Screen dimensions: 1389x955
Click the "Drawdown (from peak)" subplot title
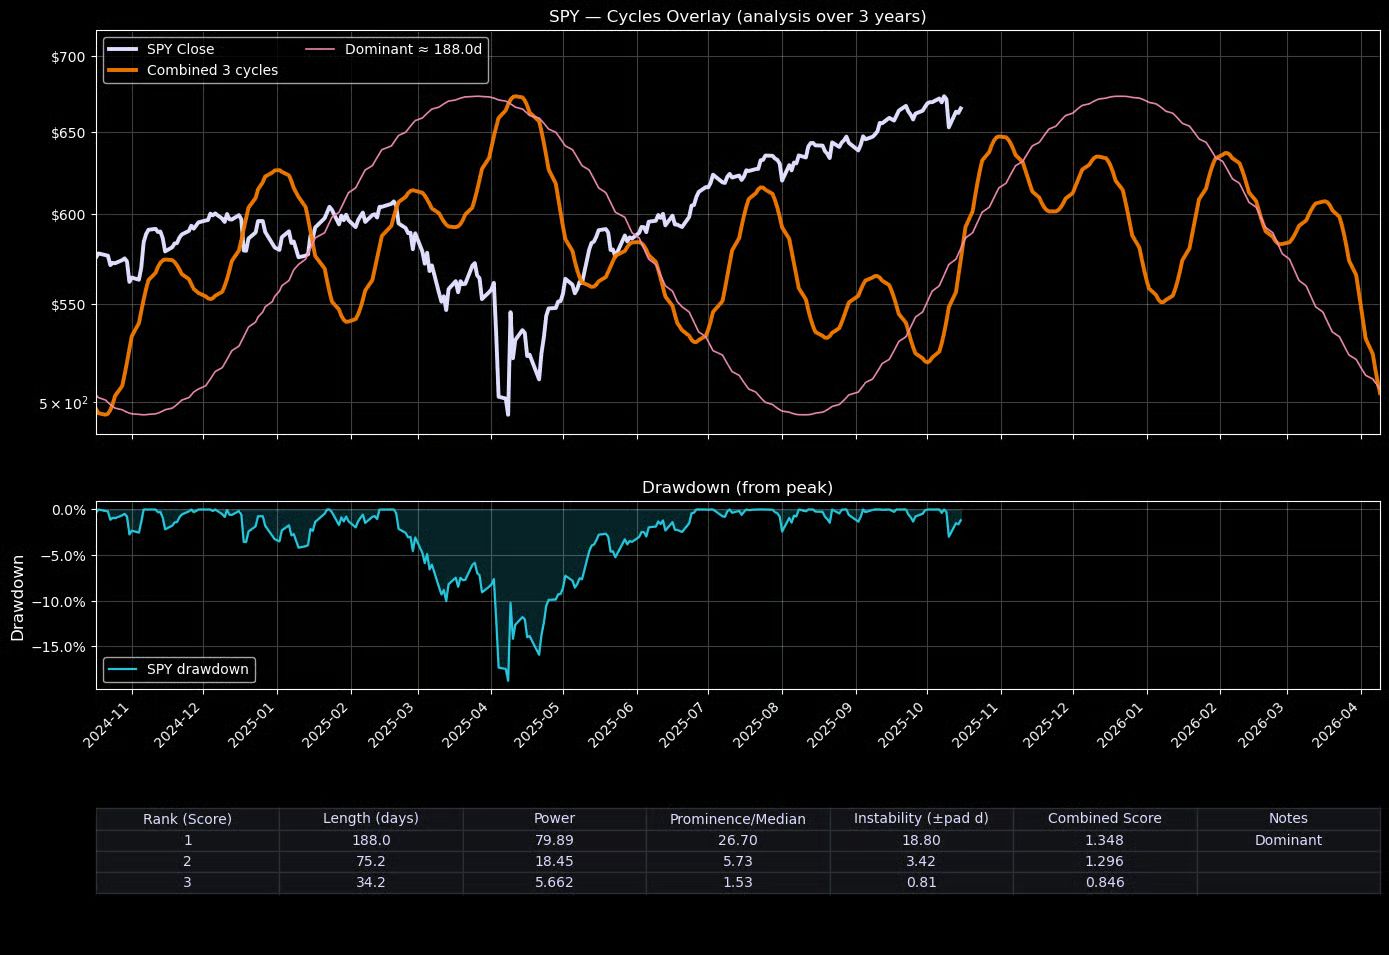(x=737, y=487)
